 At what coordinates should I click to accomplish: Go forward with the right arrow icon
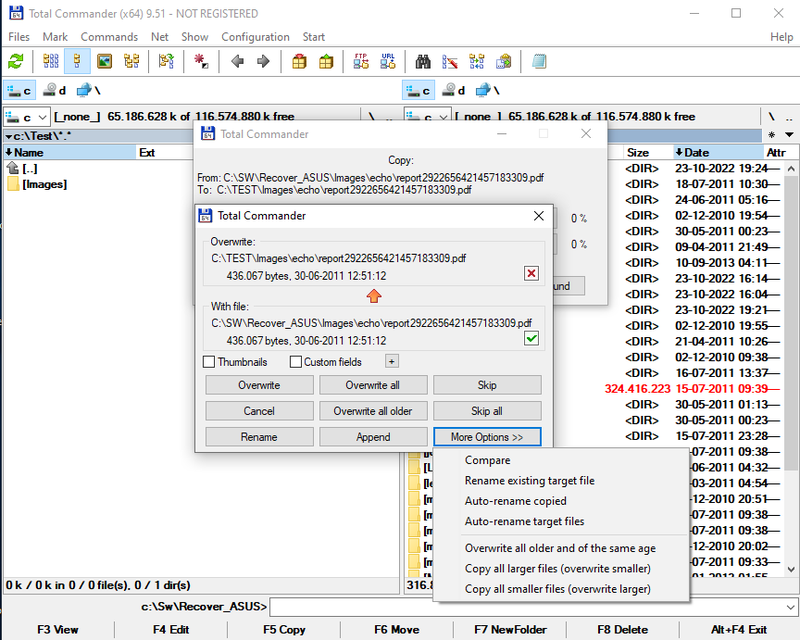(263, 62)
